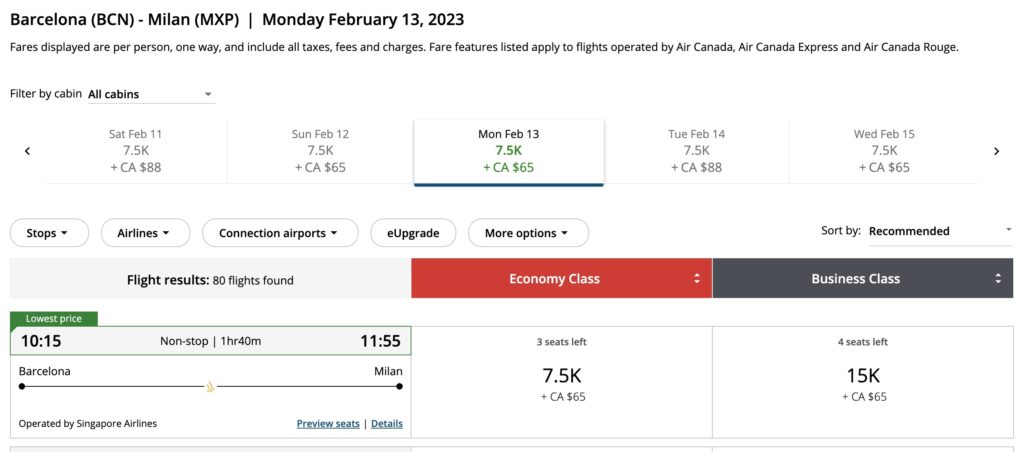Select the Sat Feb 11 date tab
The width and height of the screenshot is (1024, 452).
136,151
